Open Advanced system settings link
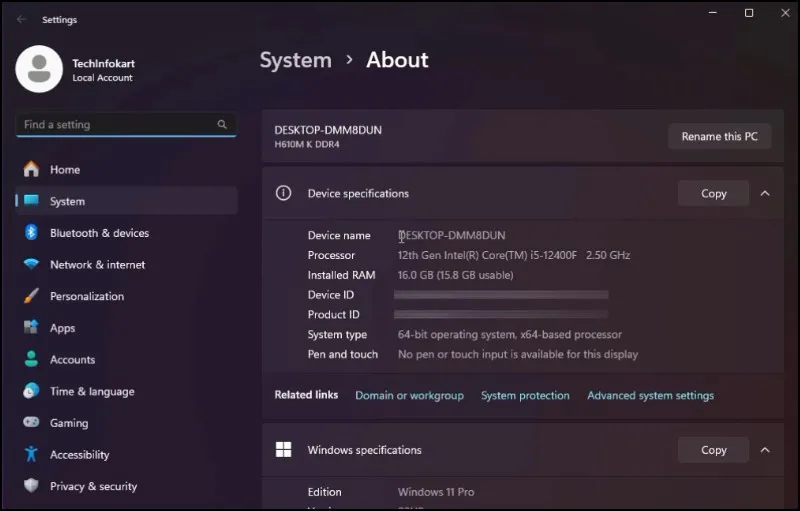Viewport: 800px width, 511px height. pos(651,395)
